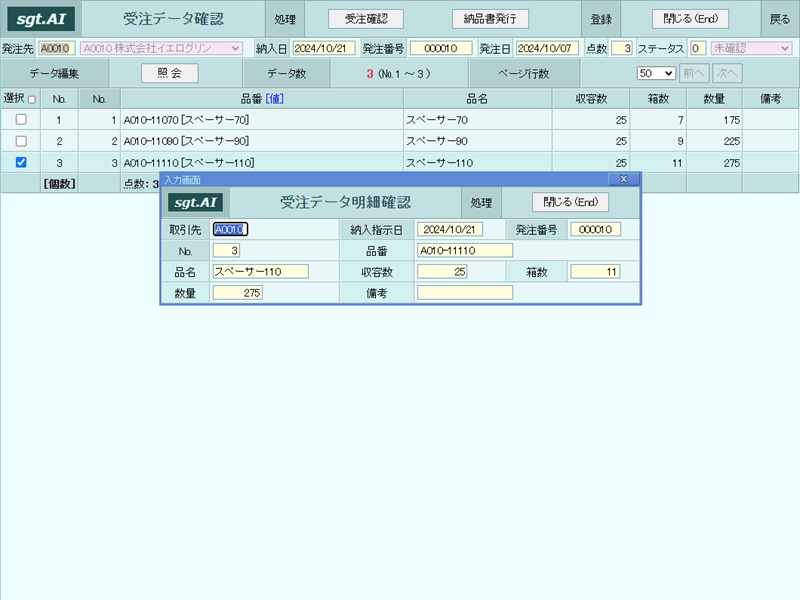800x600 pixels.
Task: Click the 箱数 column header
Action: pyautogui.click(x=658, y=98)
